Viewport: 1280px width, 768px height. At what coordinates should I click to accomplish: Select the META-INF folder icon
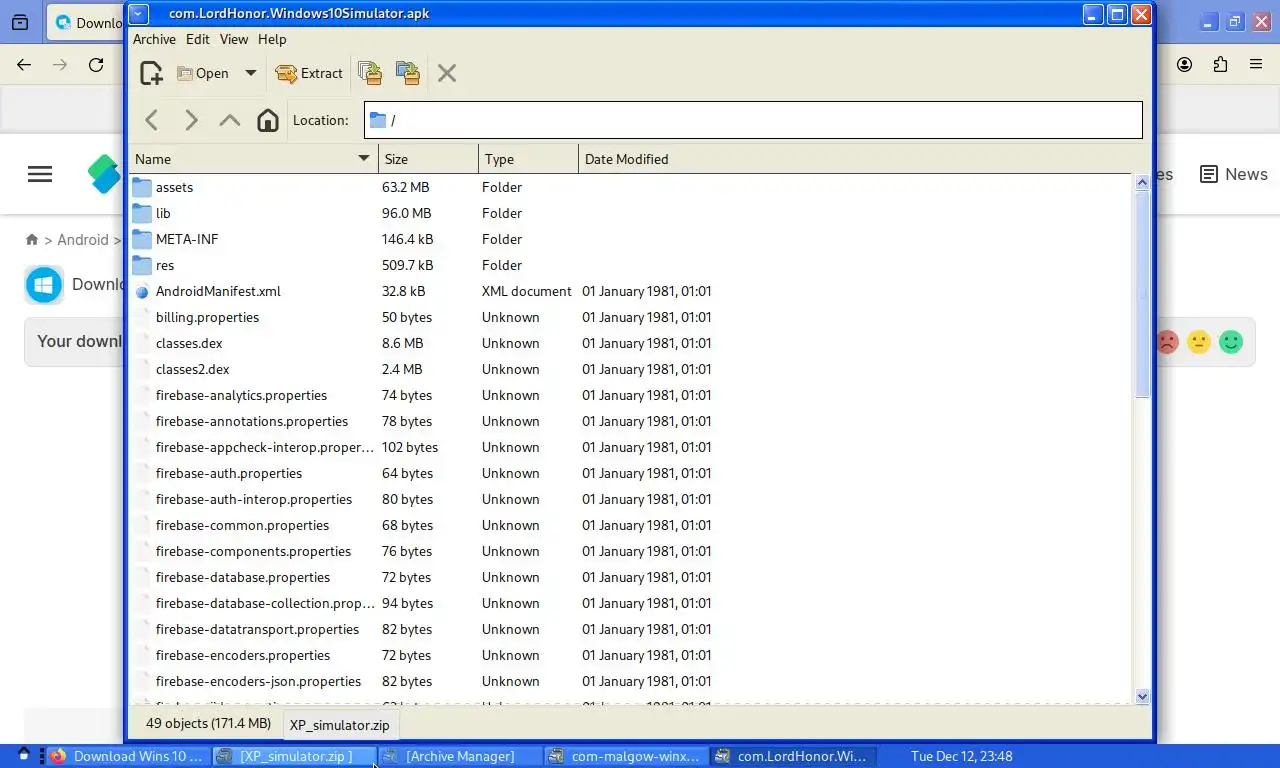(x=142, y=239)
